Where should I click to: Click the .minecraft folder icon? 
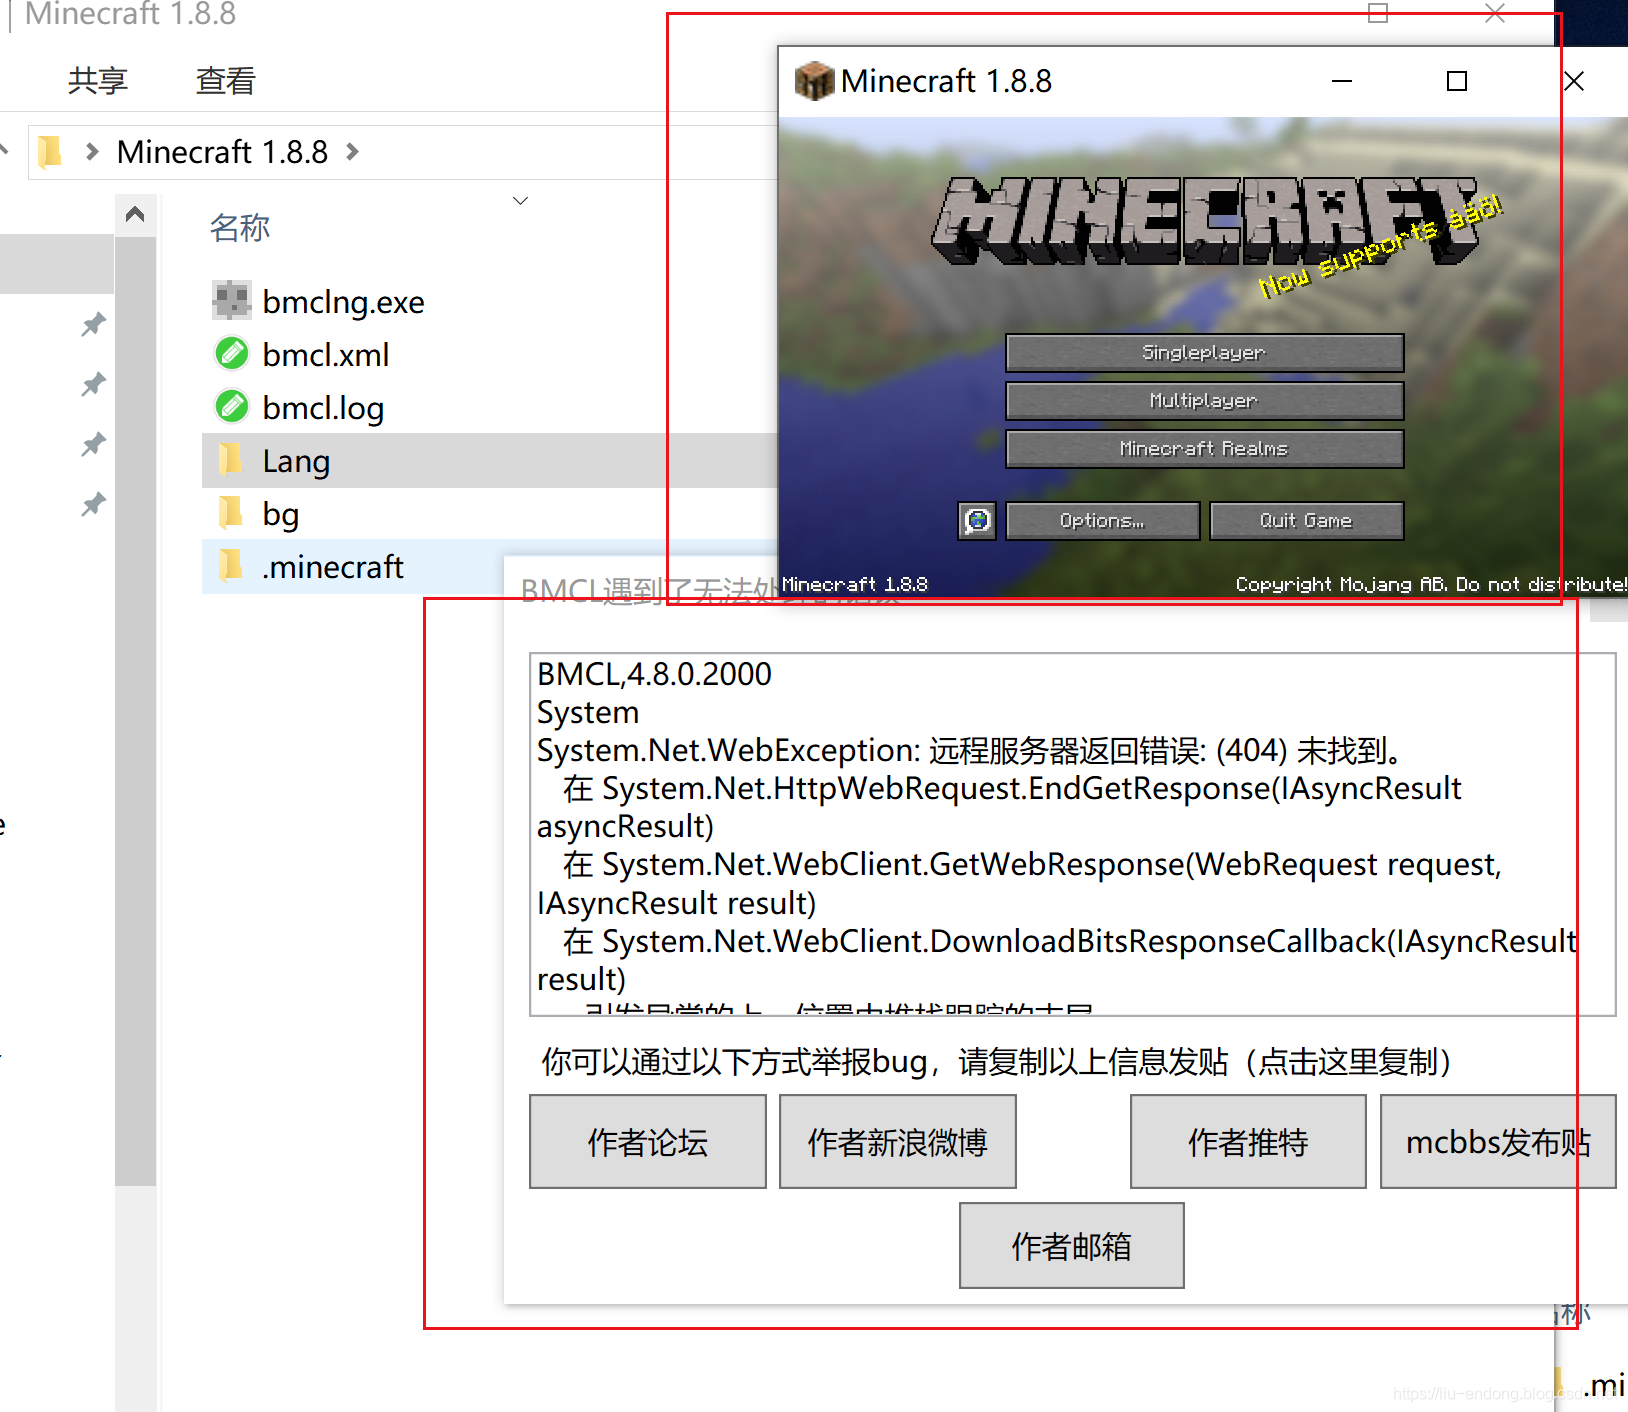pos(231,565)
